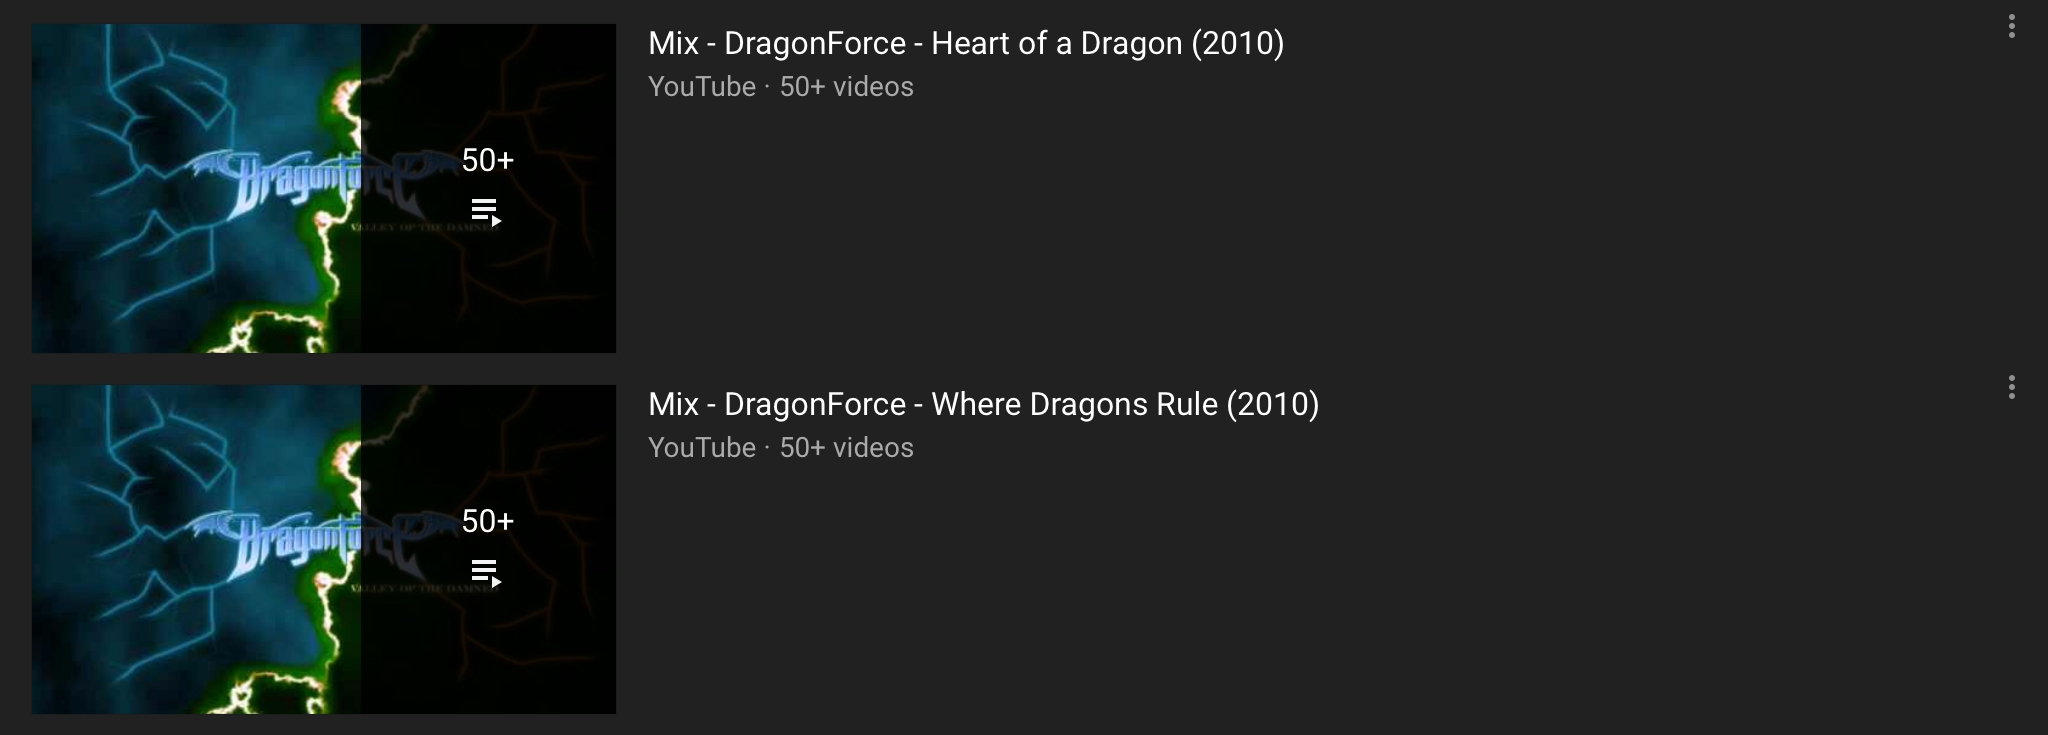This screenshot has height=735, width=2048.
Task: Click "Valley of the Damned" text on the first thumbnail
Action: (x=420, y=228)
